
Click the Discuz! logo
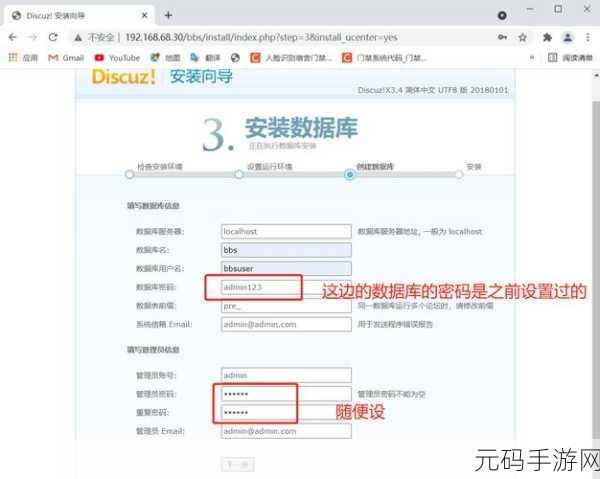pos(124,77)
